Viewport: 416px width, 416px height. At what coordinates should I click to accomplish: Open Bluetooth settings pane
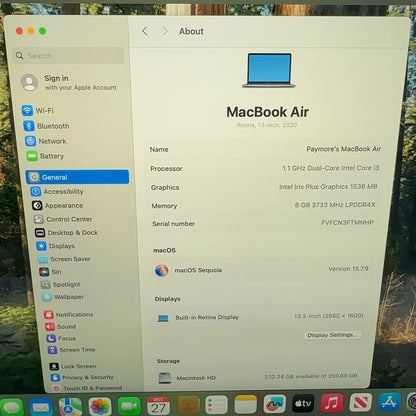(46, 126)
